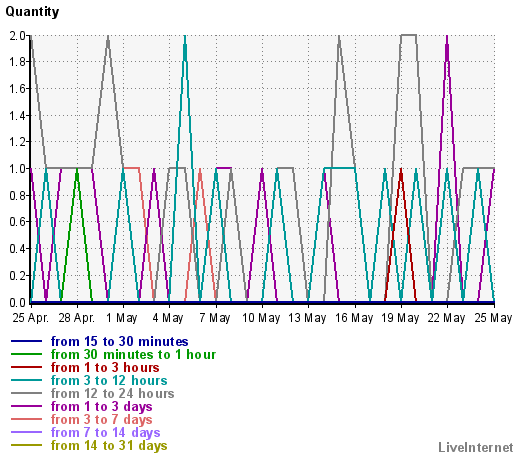Image resolution: width=520 pixels, height=457 pixels.
Task: Click the '13 May' date label
Action: [307, 318]
